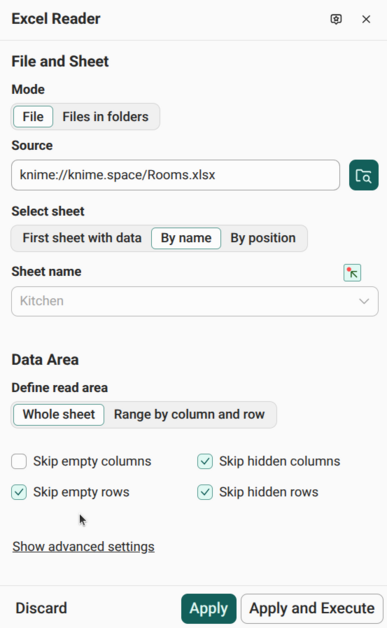Select Whole sheet read area
The height and width of the screenshot is (628, 387).
(59, 414)
